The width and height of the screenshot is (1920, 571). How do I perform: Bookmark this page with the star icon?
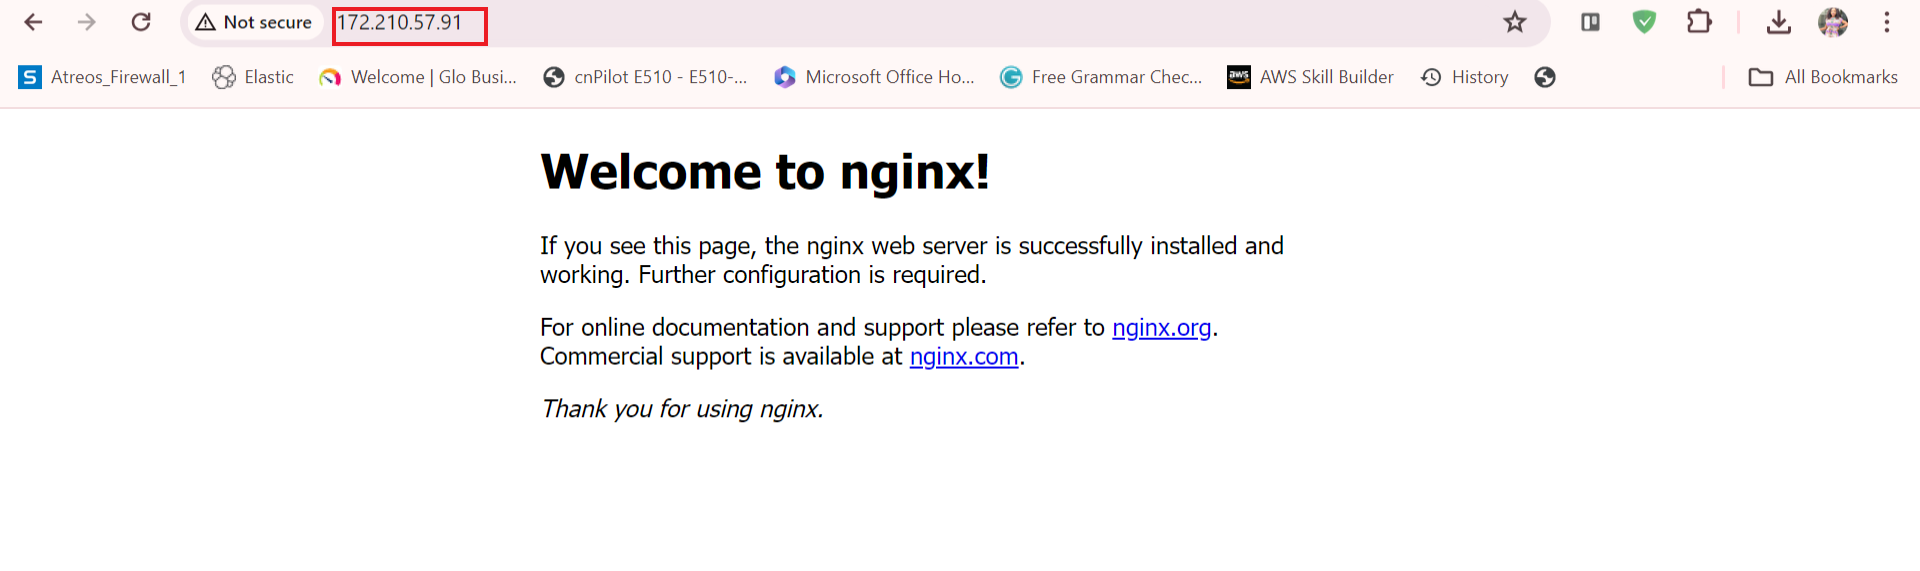point(1515,22)
